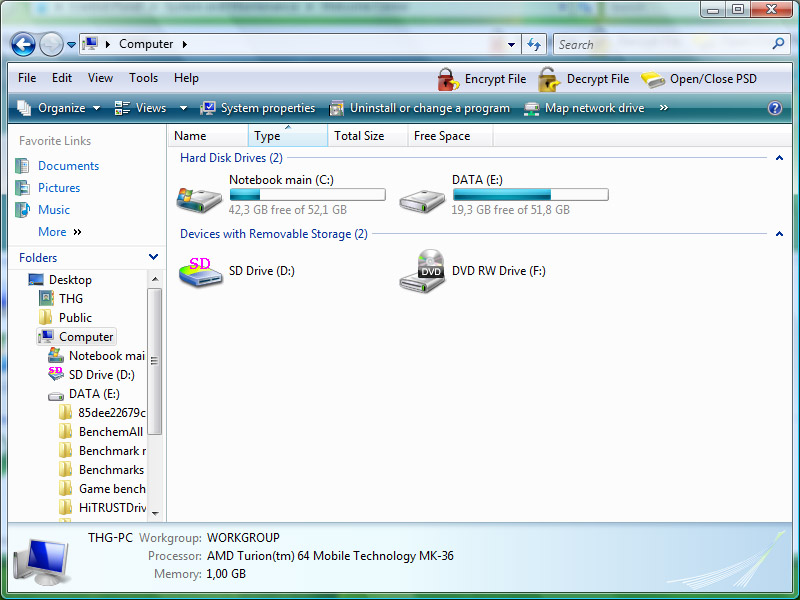The width and height of the screenshot is (800, 600).
Task: Click the Back navigation arrow
Action: pyautogui.click(x=23, y=44)
